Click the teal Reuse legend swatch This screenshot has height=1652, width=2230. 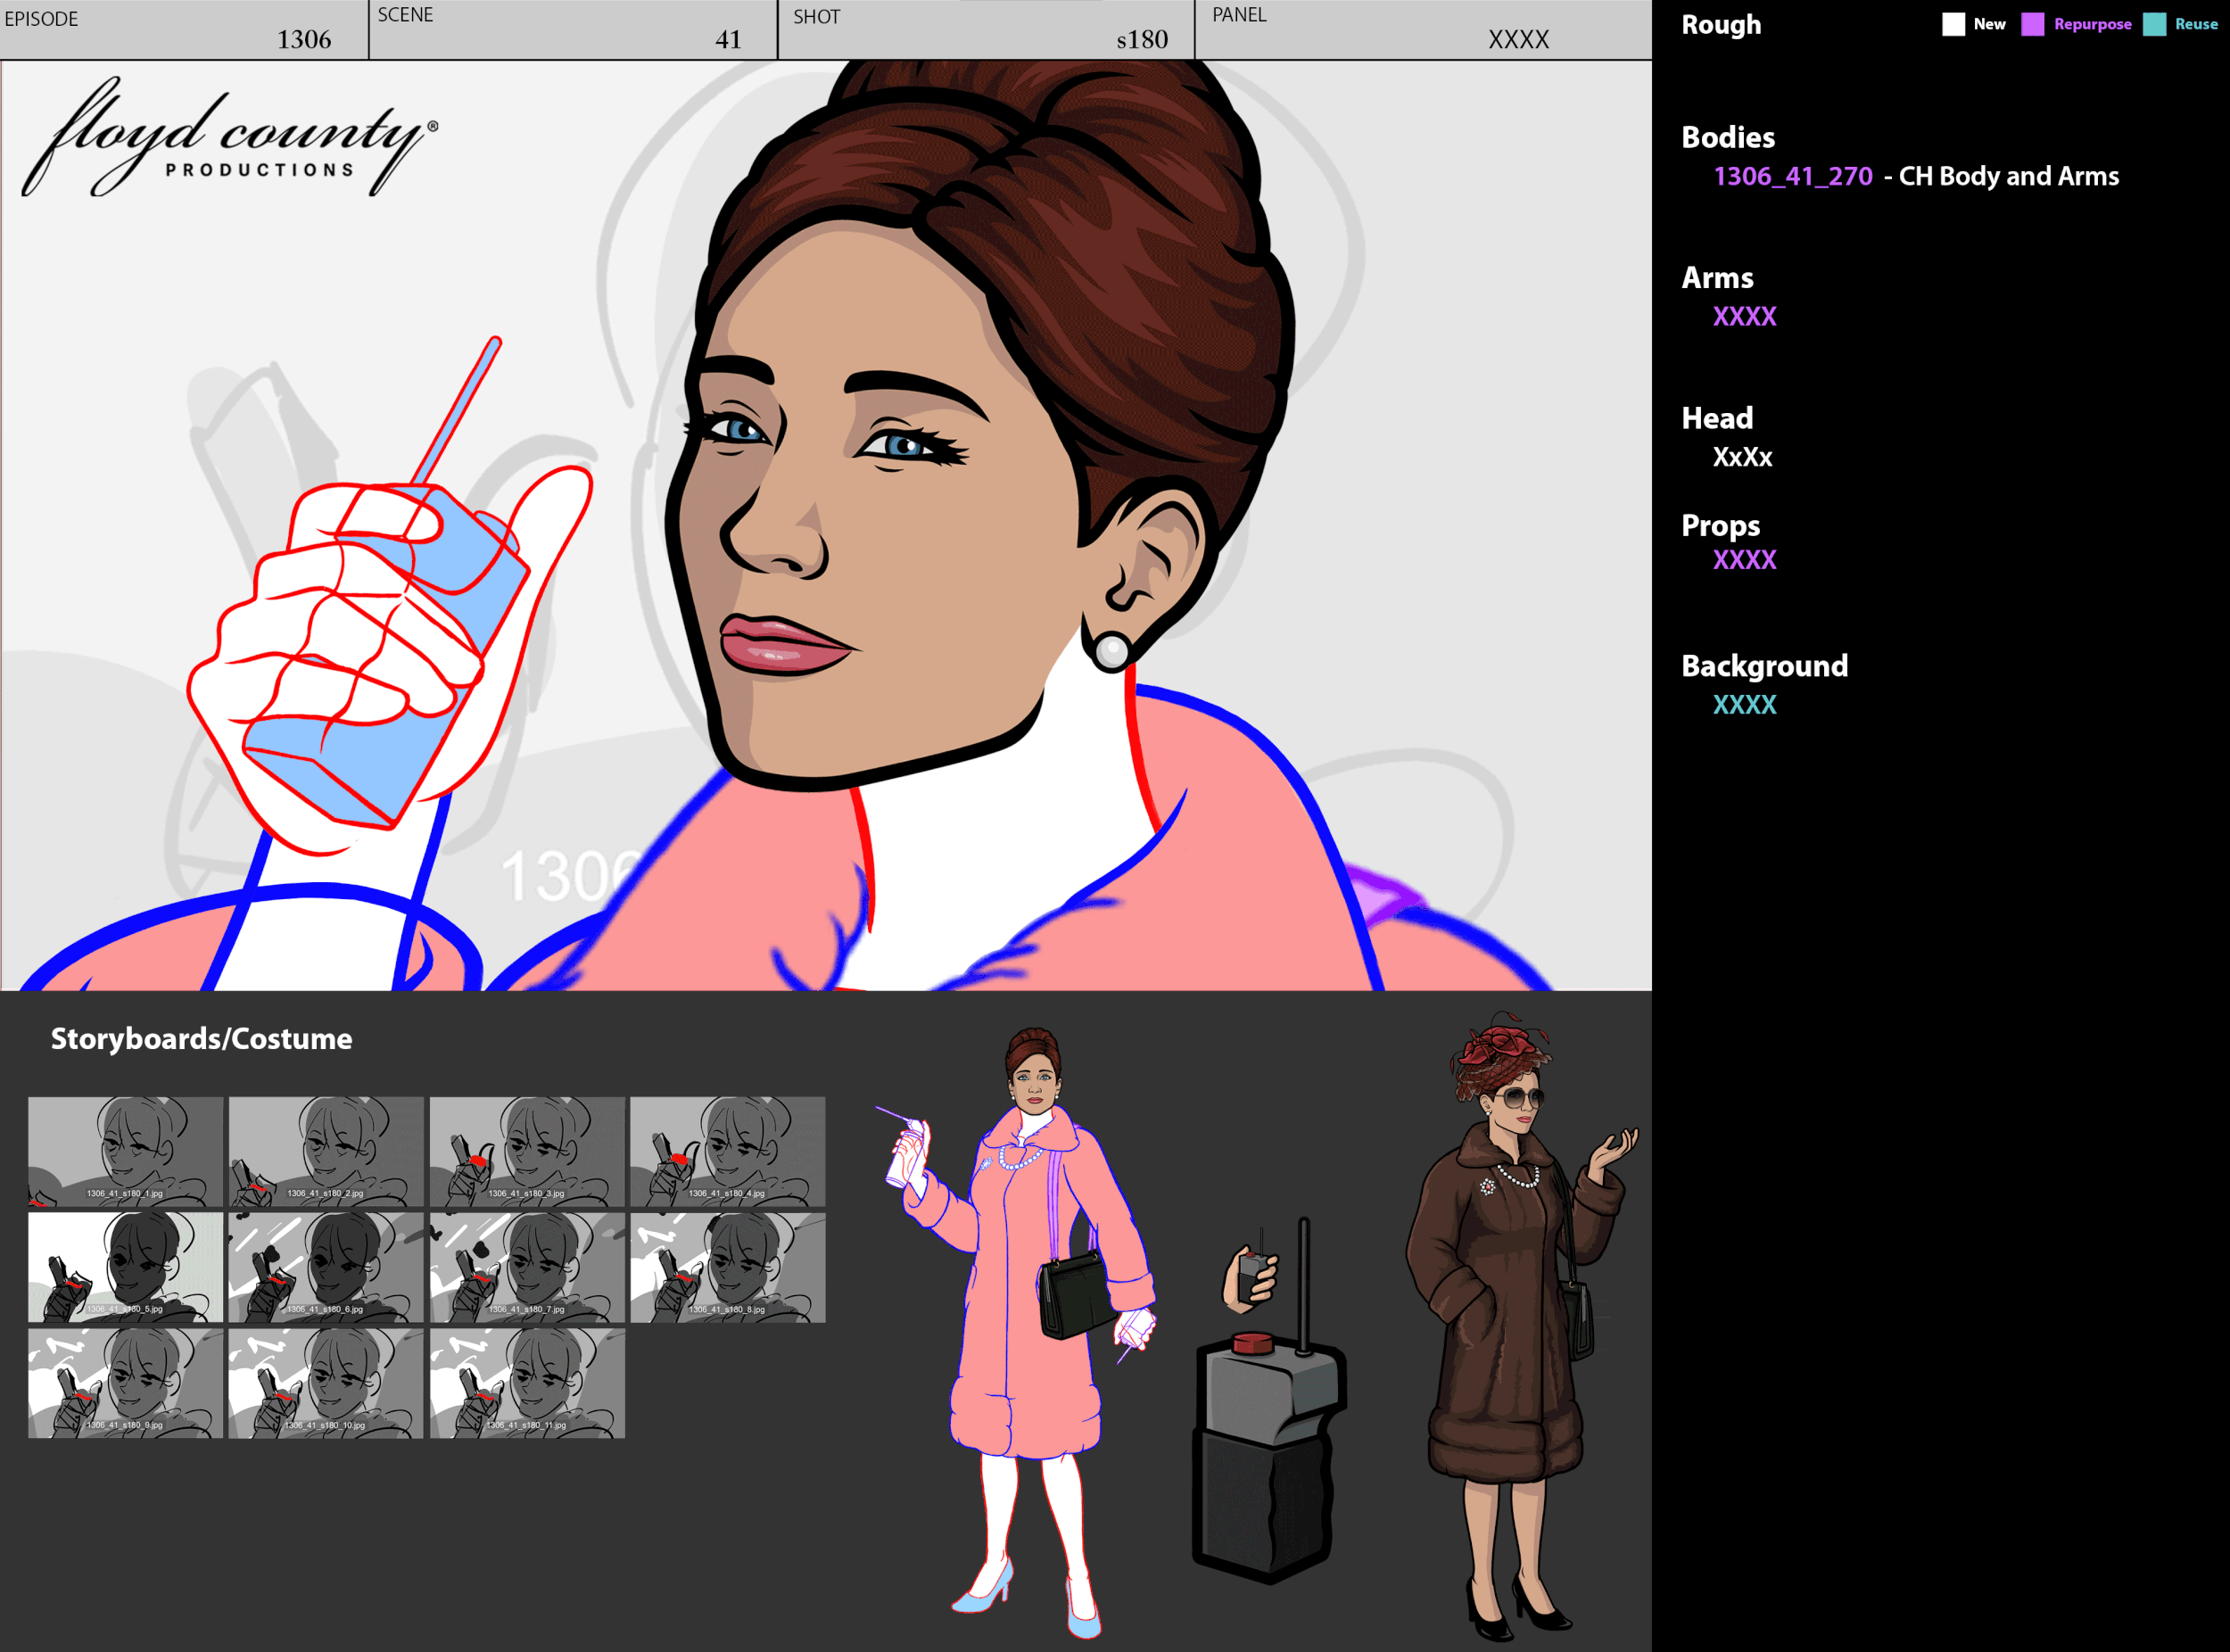2154,24
